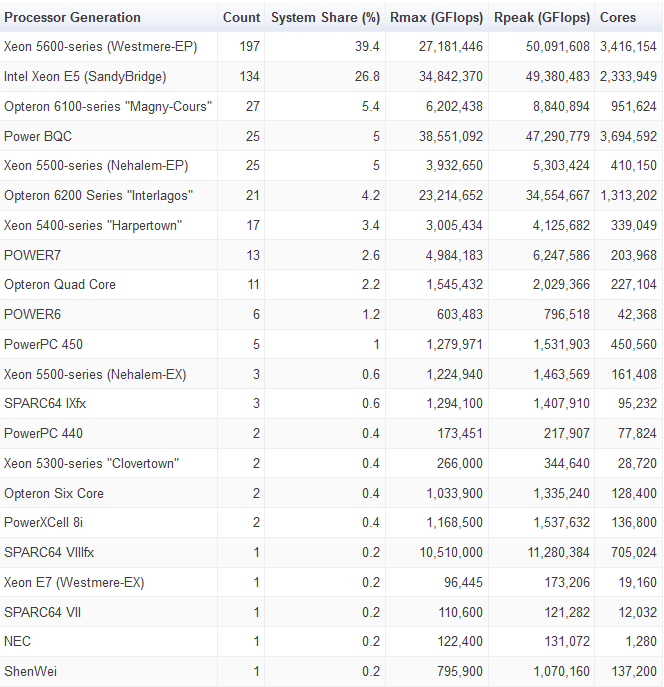Select Opteron 6100-series "Magny-Cours" cell
This screenshot has width=664, height=687.
[108, 106]
